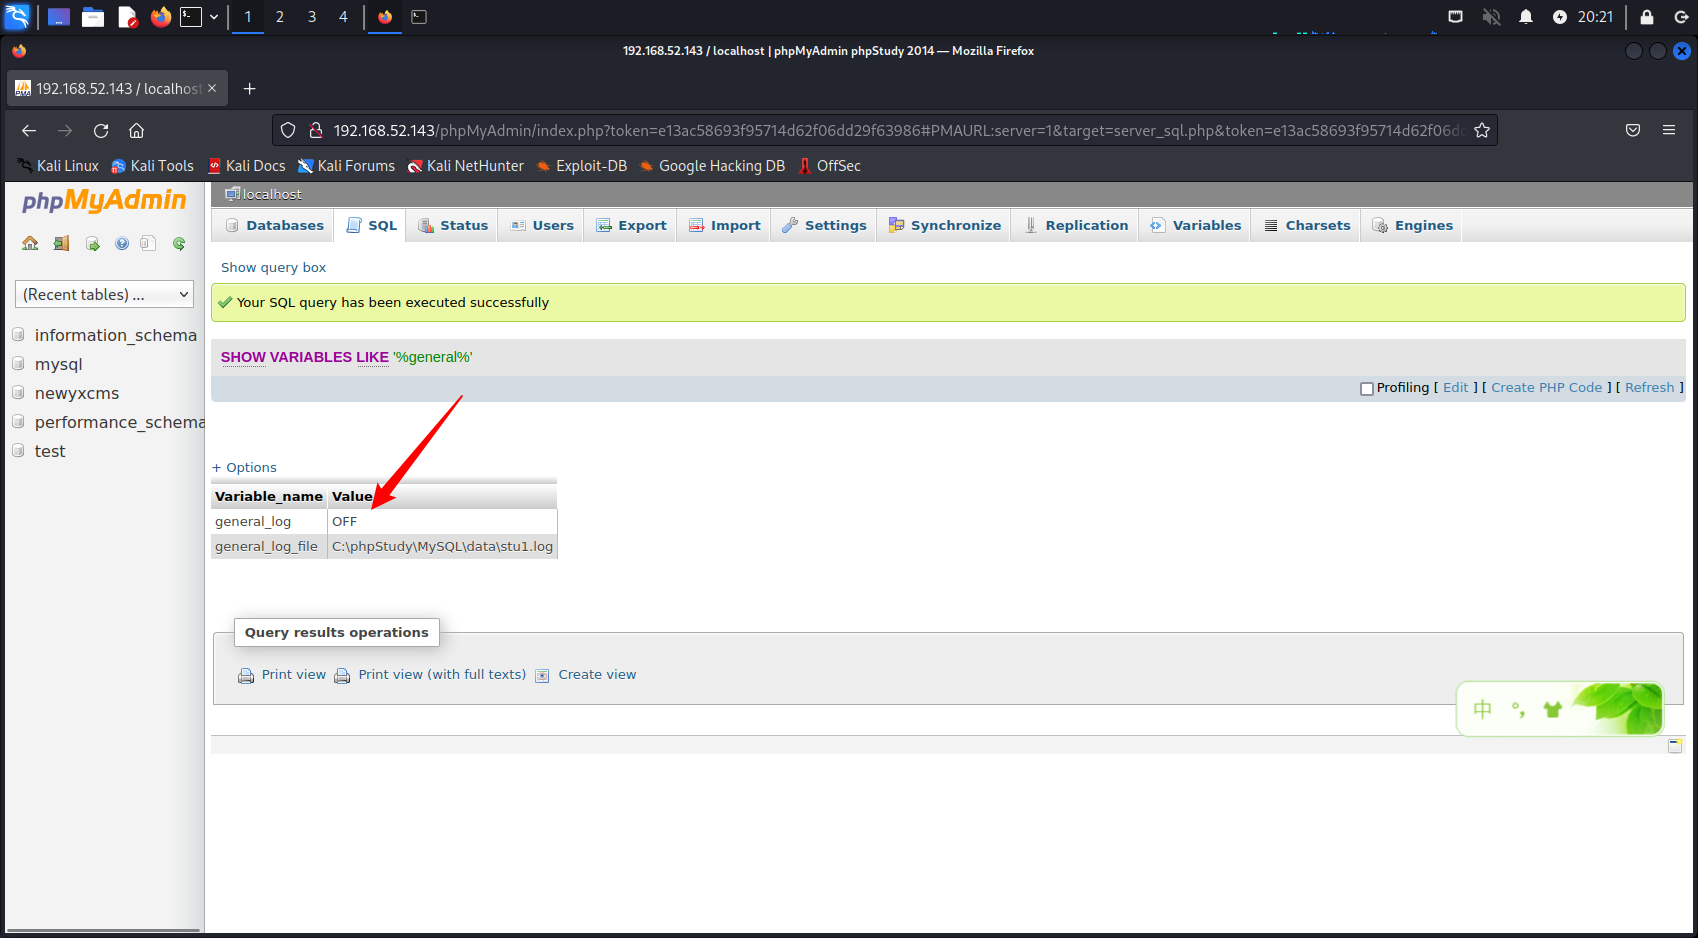Open the MySQL documentation pages icon
1698x938 pixels.
coord(148,243)
